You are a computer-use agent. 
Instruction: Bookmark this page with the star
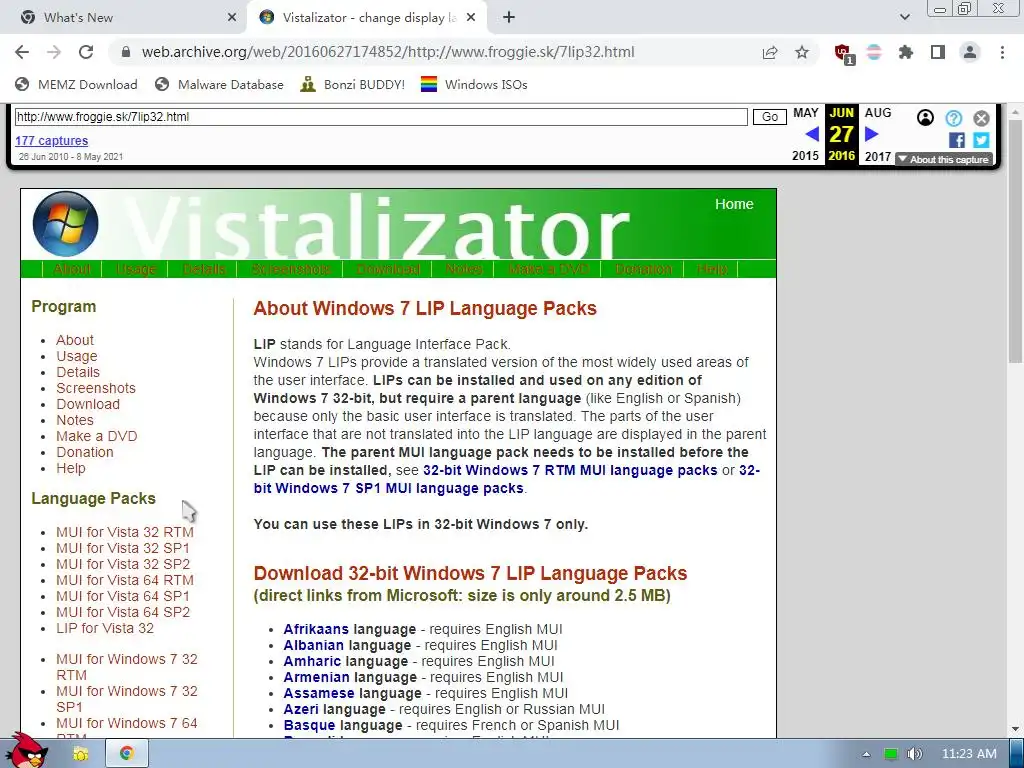[802, 52]
